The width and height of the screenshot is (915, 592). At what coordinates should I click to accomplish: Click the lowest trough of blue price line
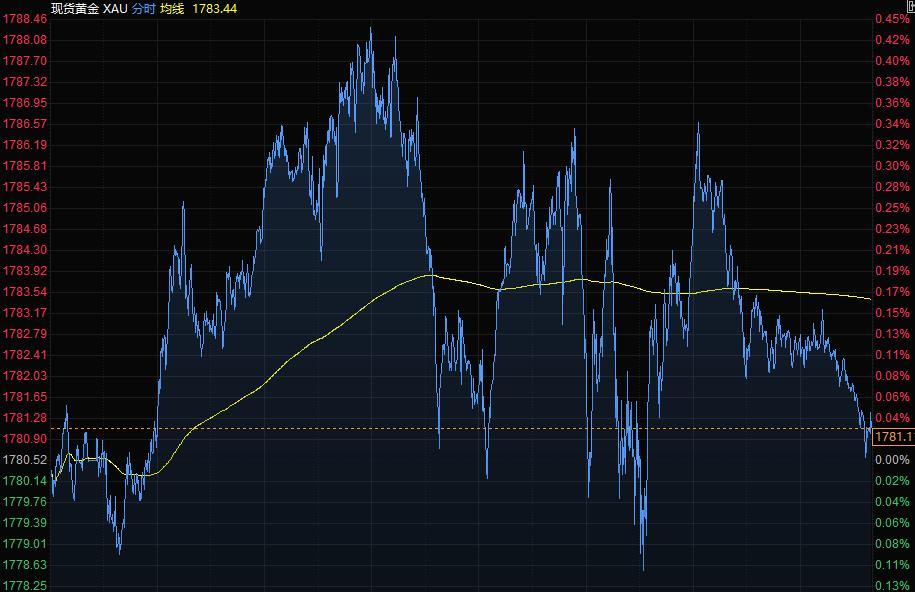(643, 568)
